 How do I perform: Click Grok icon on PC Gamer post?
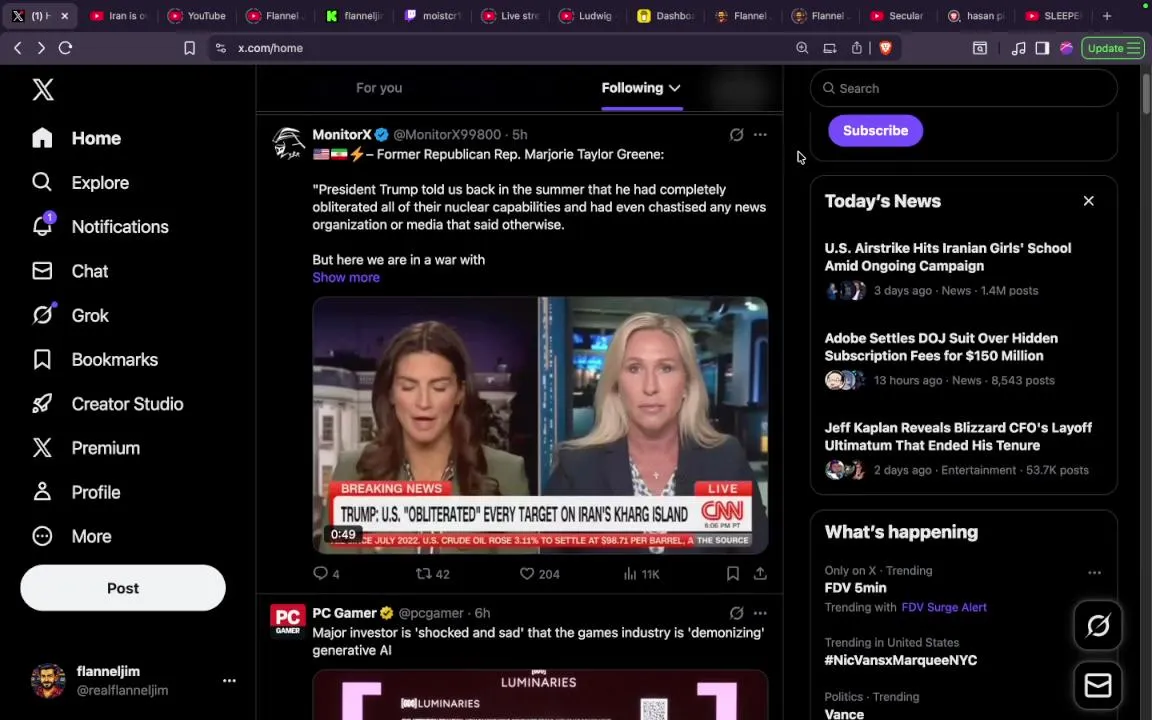click(736, 613)
